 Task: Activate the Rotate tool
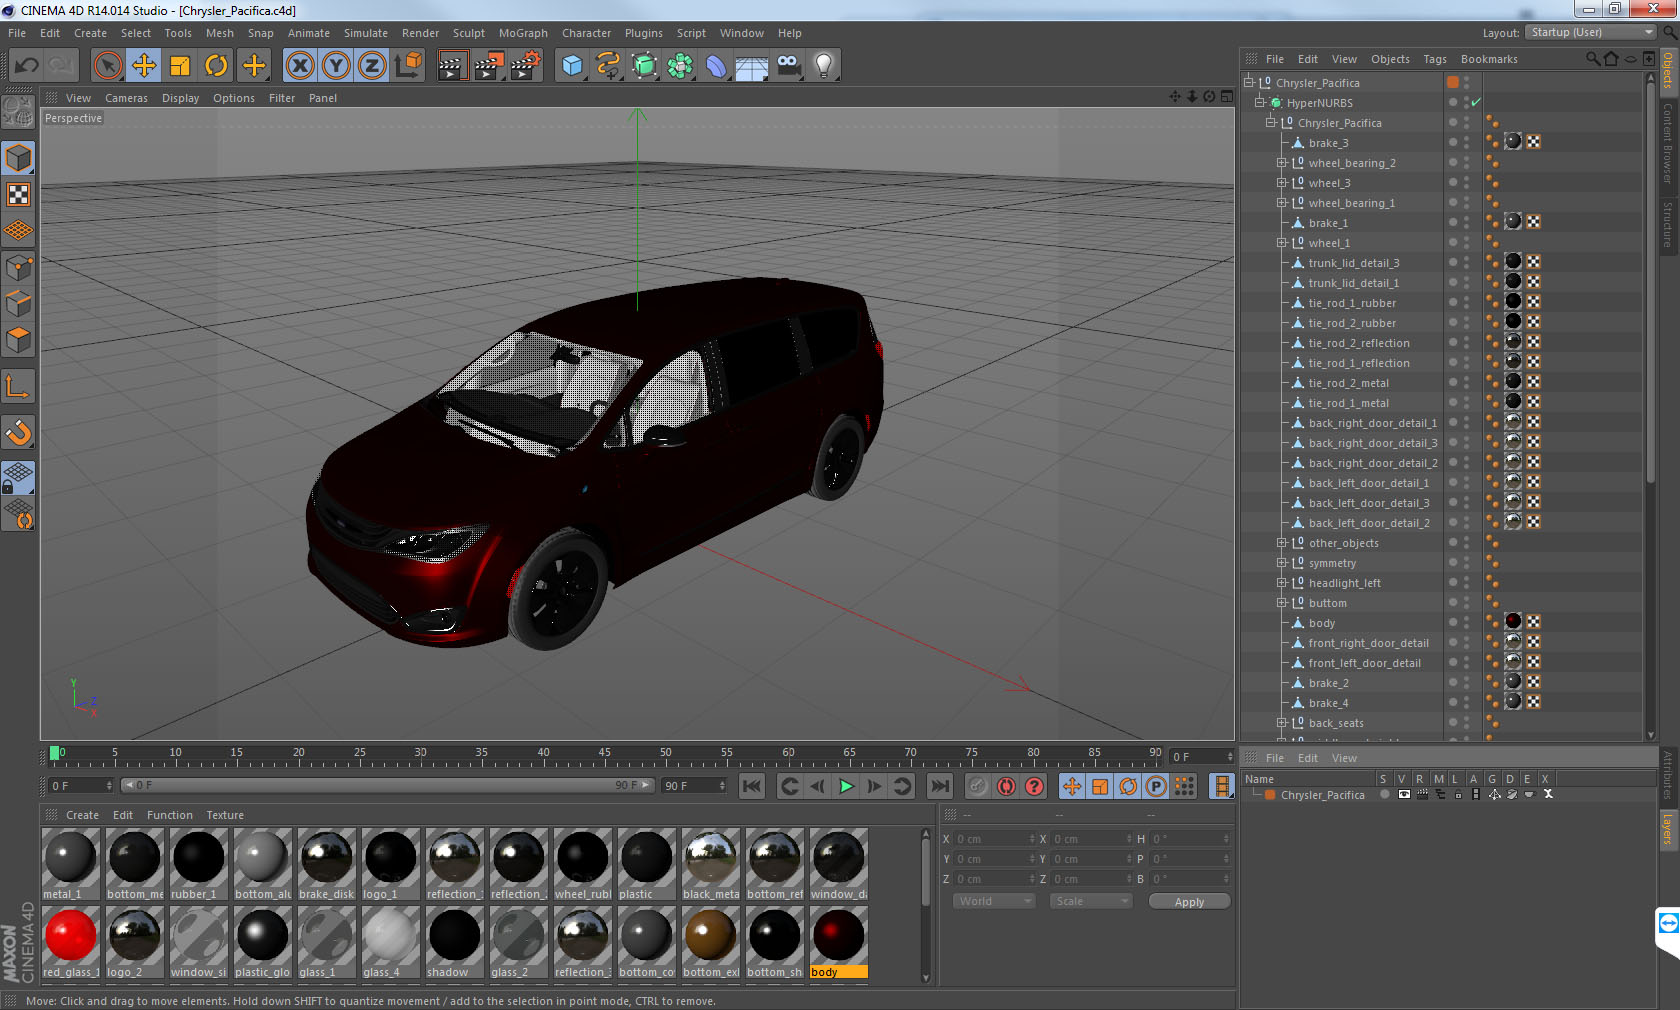[x=216, y=66]
